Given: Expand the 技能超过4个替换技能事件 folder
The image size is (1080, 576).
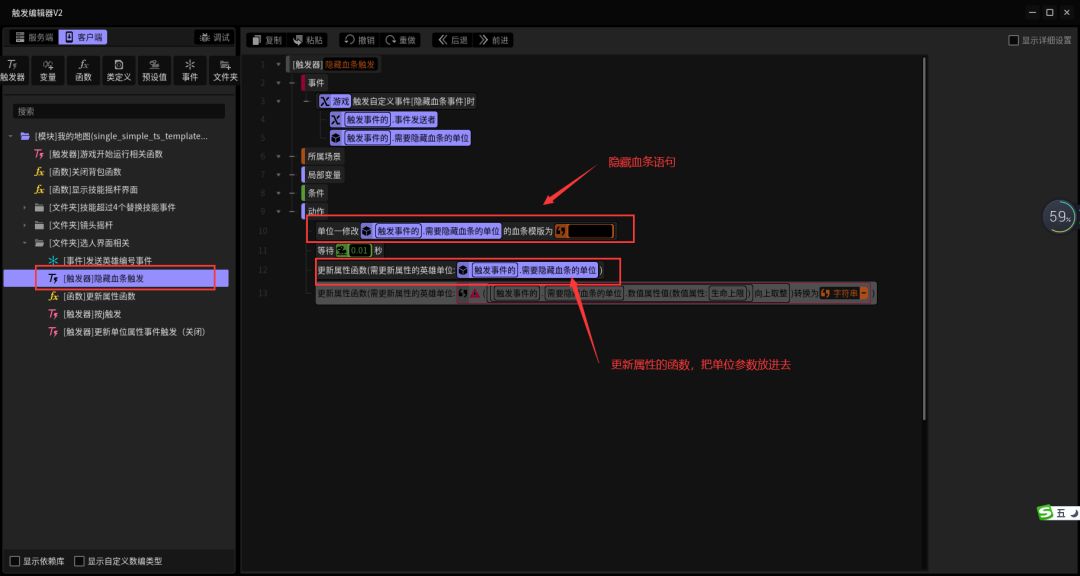Looking at the screenshot, I should 25,207.
